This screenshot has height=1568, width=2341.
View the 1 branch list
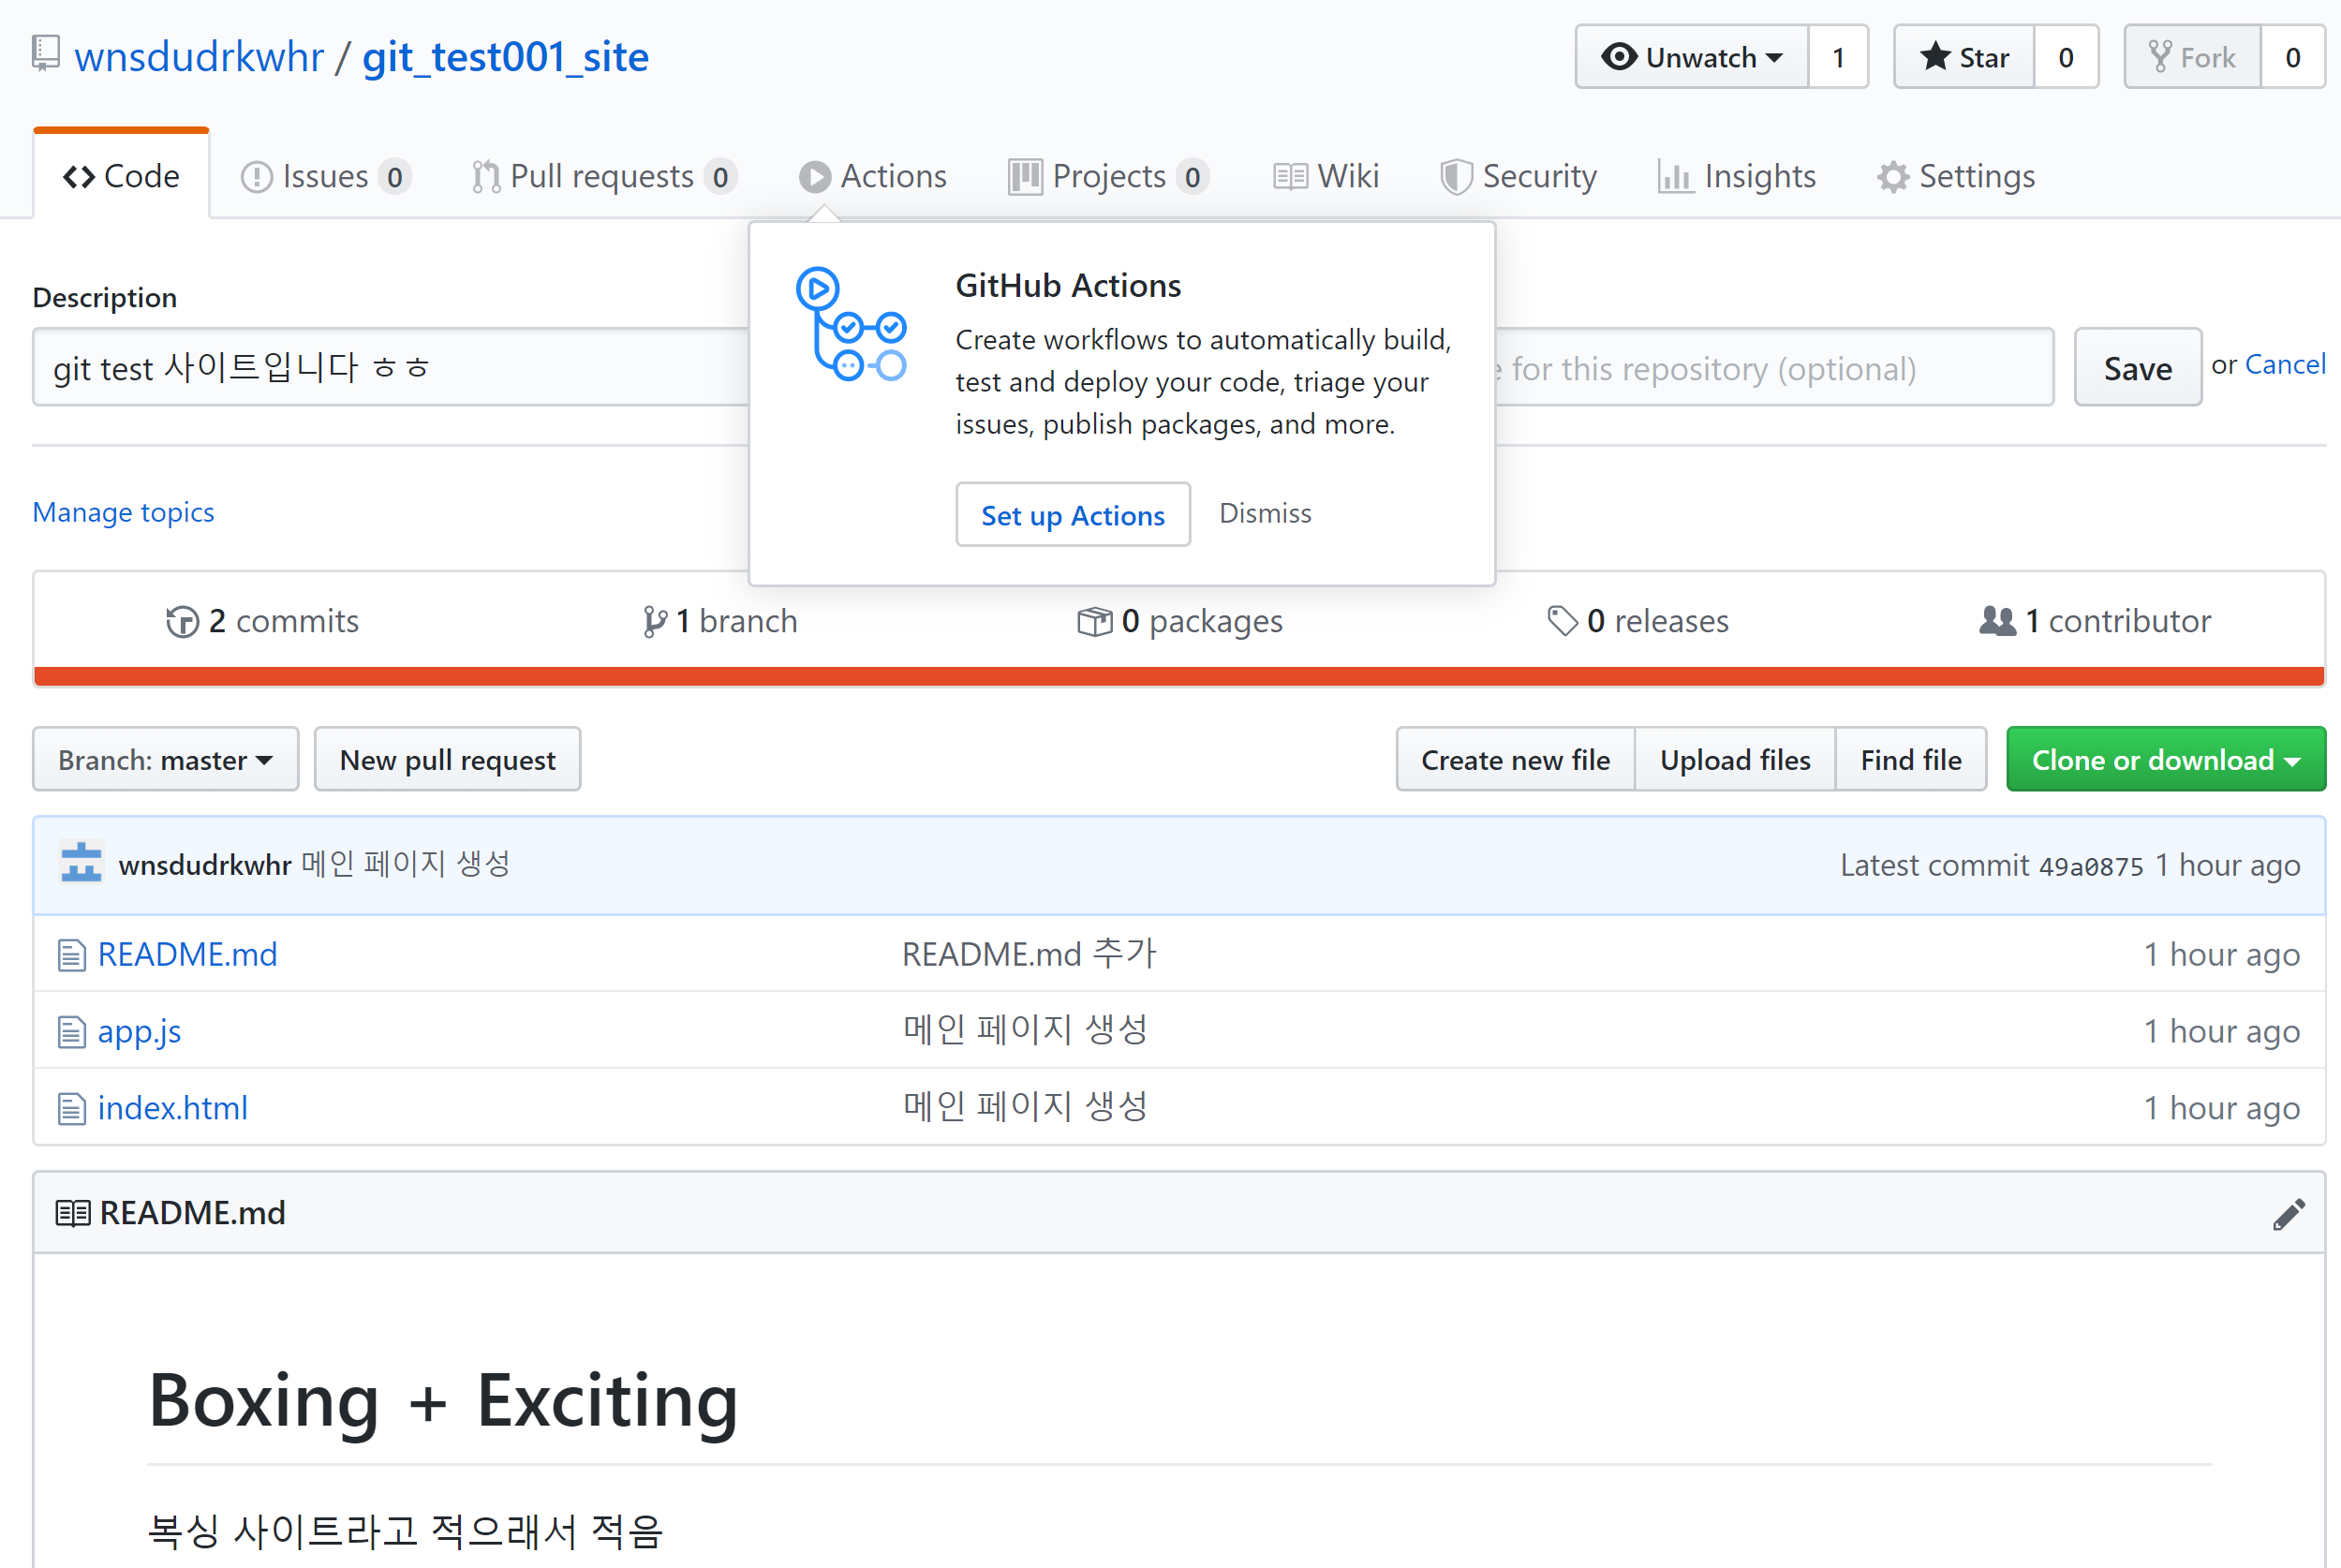(x=720, y=621)
